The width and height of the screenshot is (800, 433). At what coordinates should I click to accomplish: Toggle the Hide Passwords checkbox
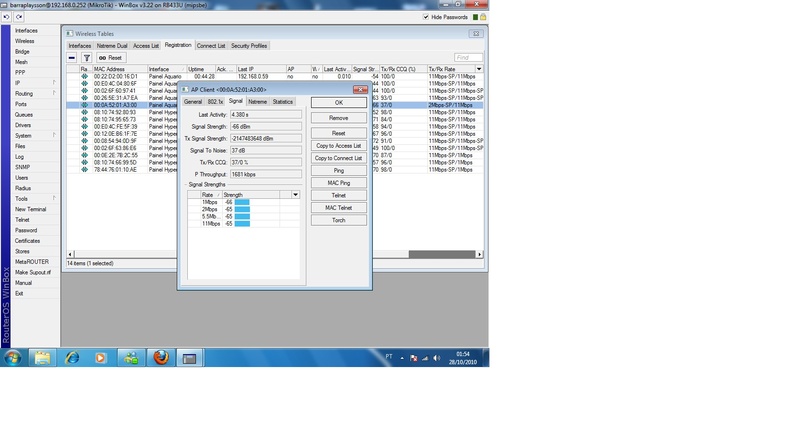click(x=426, y=17)
